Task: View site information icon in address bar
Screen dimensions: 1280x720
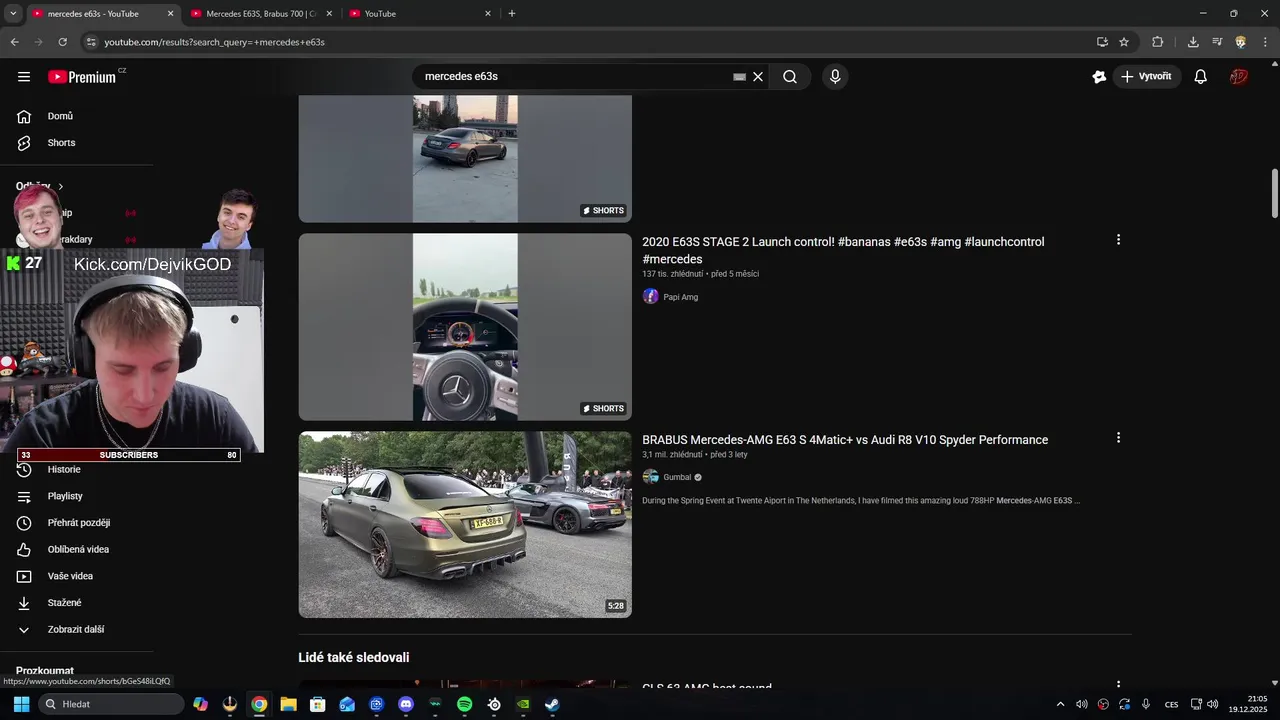Action: [x=91, y=42]
